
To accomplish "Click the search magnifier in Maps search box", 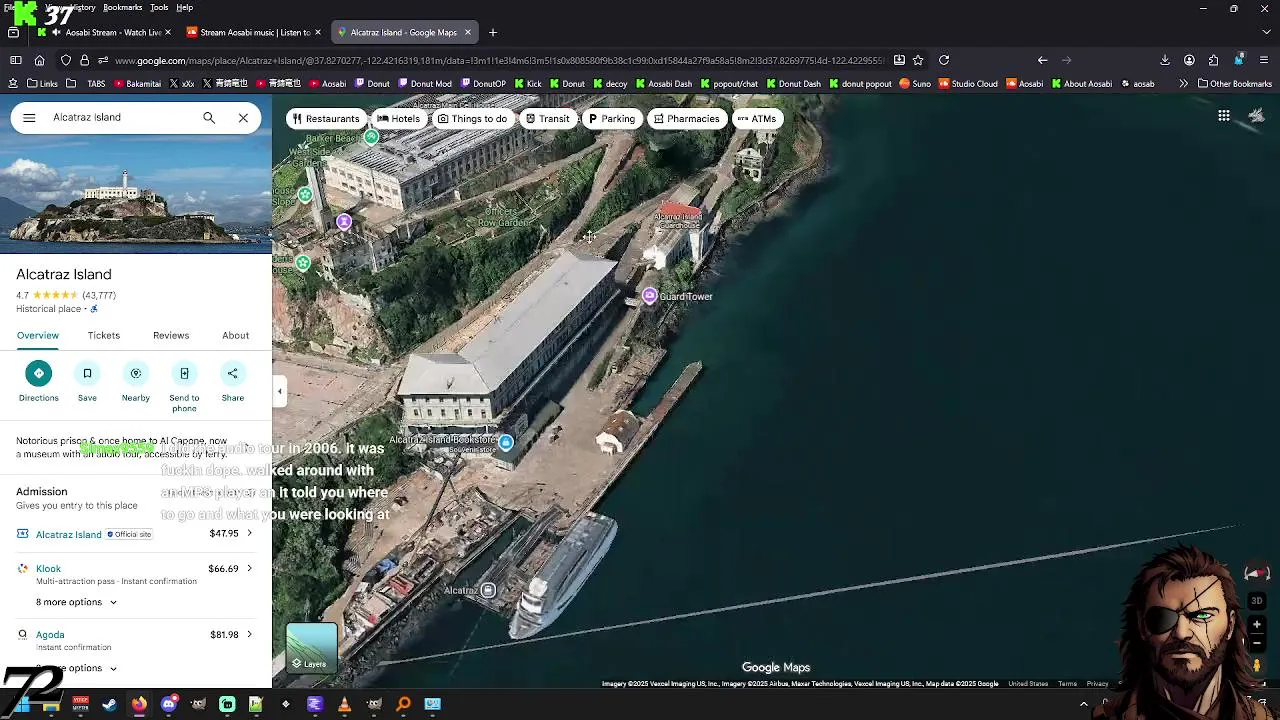I will [x=209, y=118].
